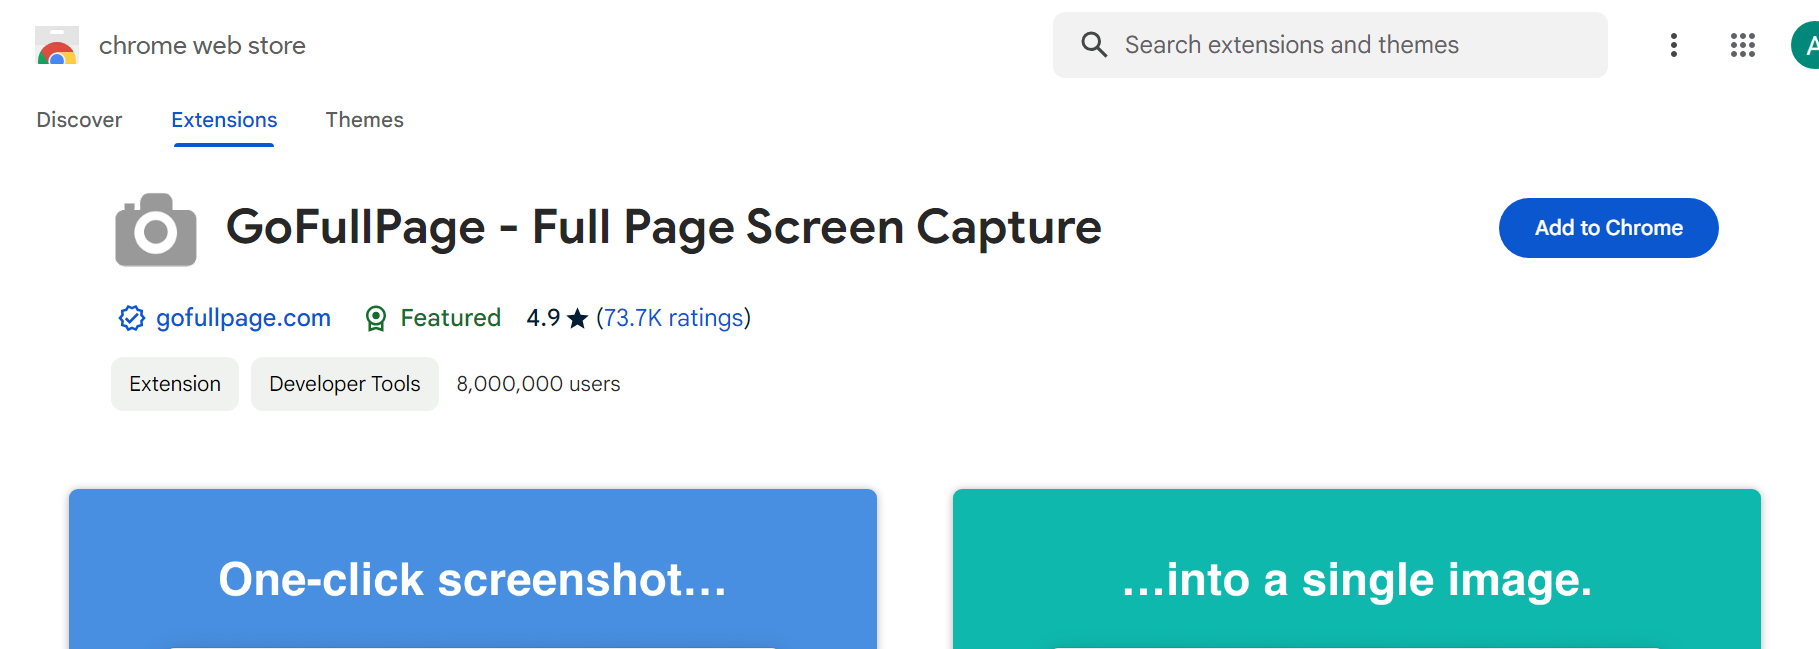Image resolution: width=1819 pixels, height=649 pixels.
Task: Click the verified publisher badge icon
Action: (x=132, y=318)
